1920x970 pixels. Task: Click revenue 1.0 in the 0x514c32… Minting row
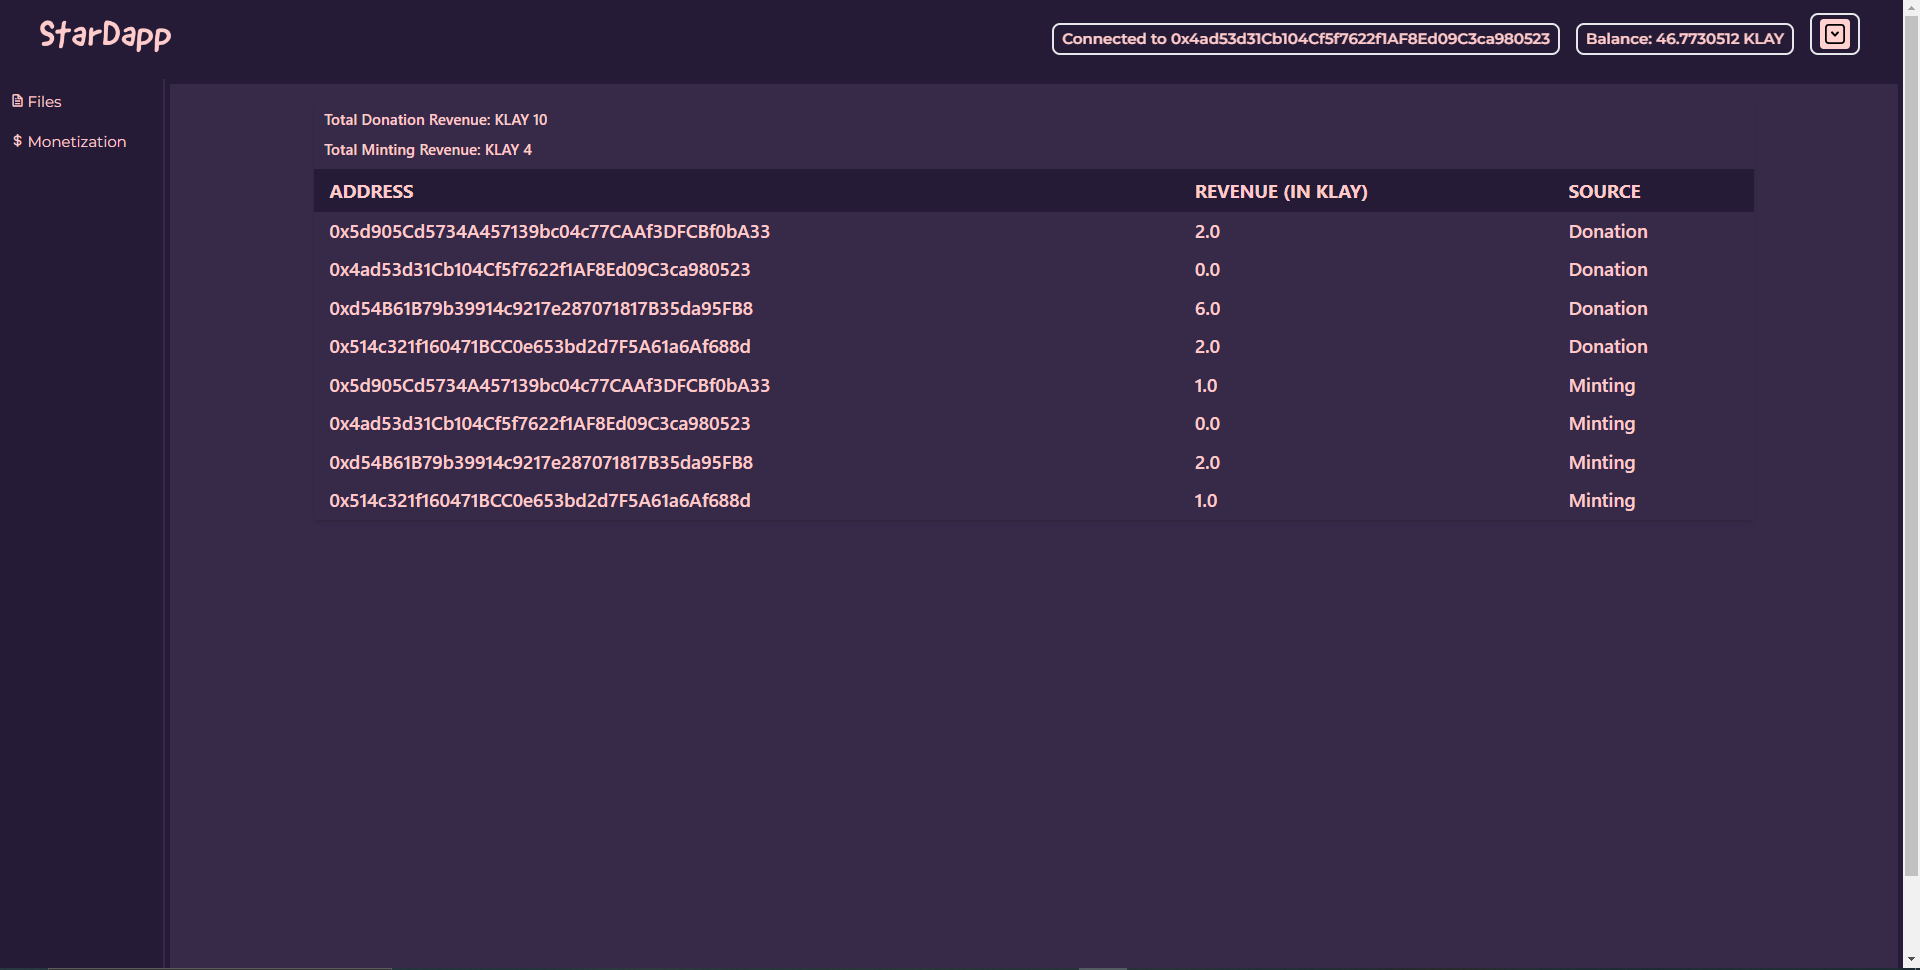1206,501
